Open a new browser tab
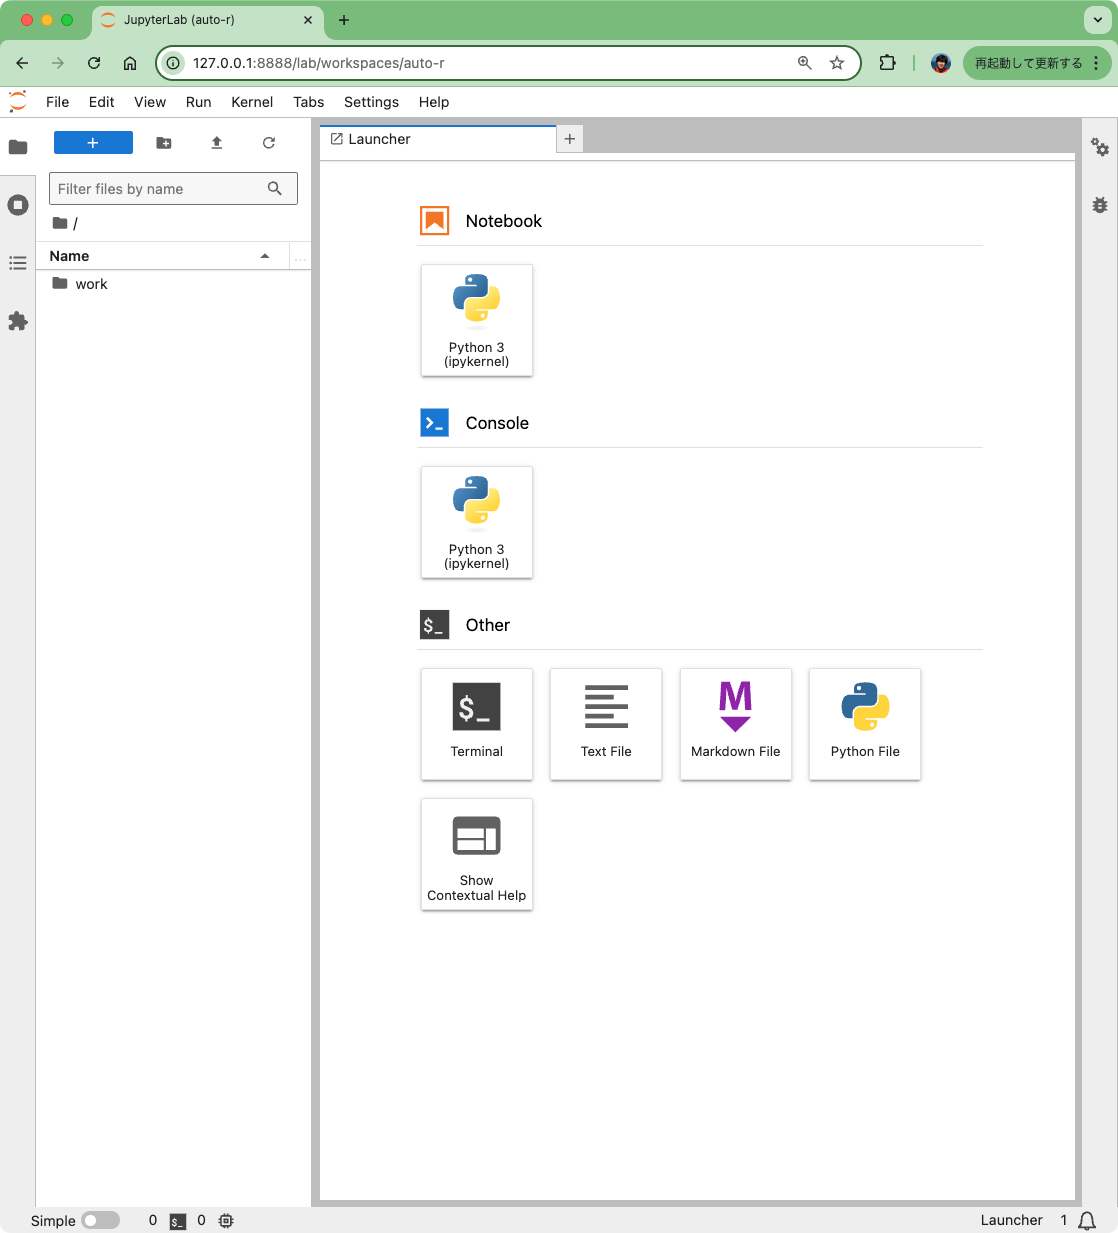Viewport: 1118px width, 1233px height. pyautogui.click(x=344, y=20)
